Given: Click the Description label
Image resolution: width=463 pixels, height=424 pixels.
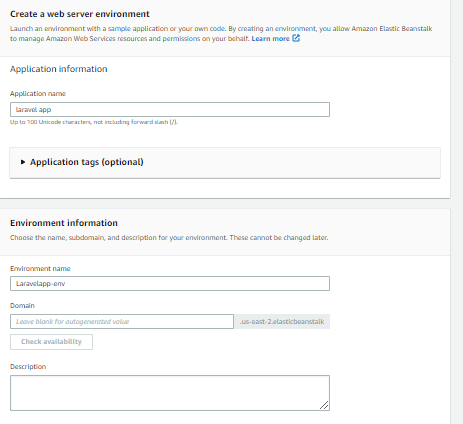Looking at the screenshot, I should 28,367.
